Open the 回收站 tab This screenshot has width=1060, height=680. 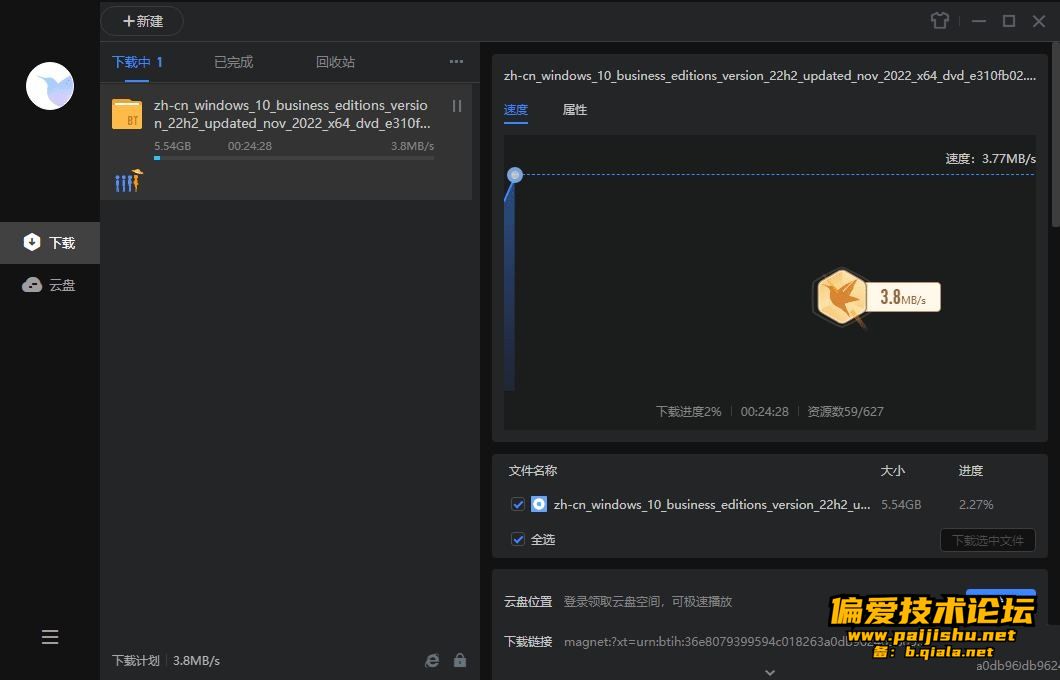335,62
